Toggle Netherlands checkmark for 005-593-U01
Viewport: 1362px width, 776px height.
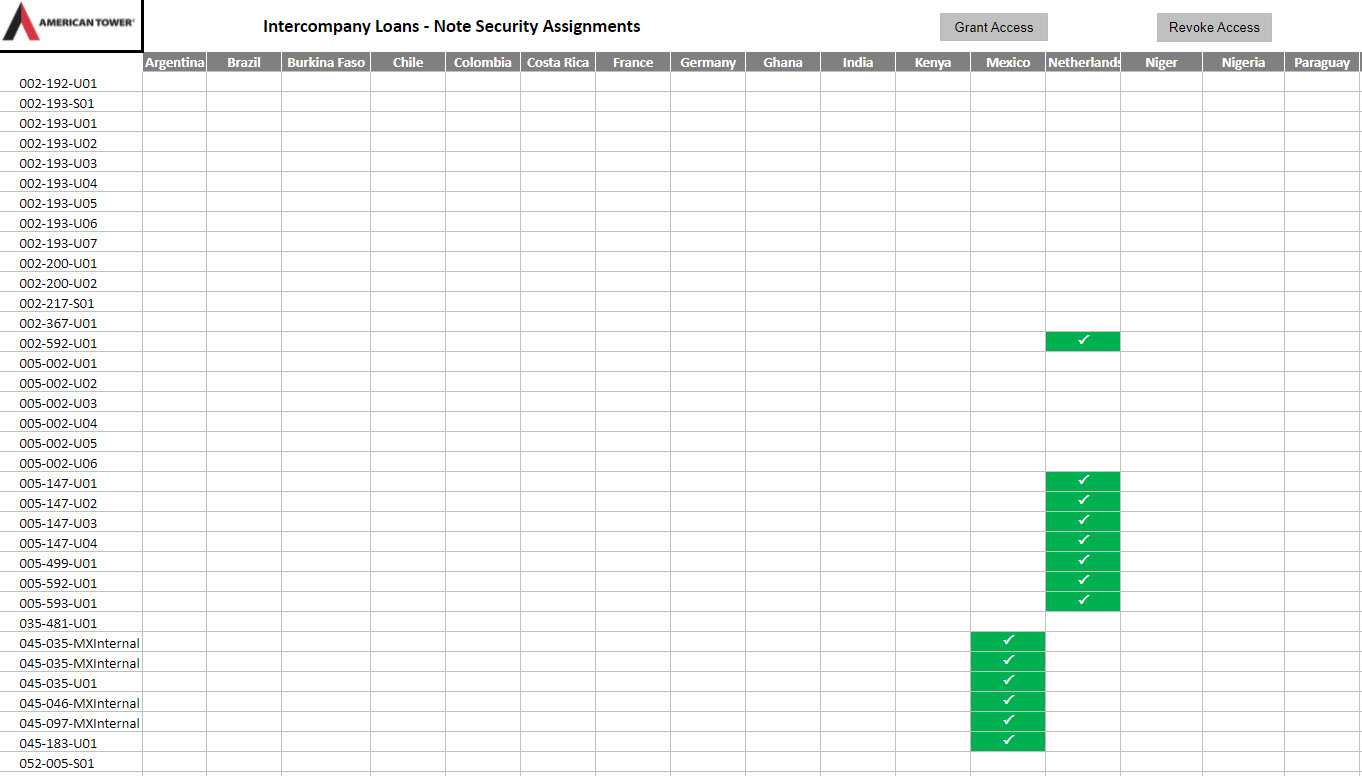click(1083, 602)
